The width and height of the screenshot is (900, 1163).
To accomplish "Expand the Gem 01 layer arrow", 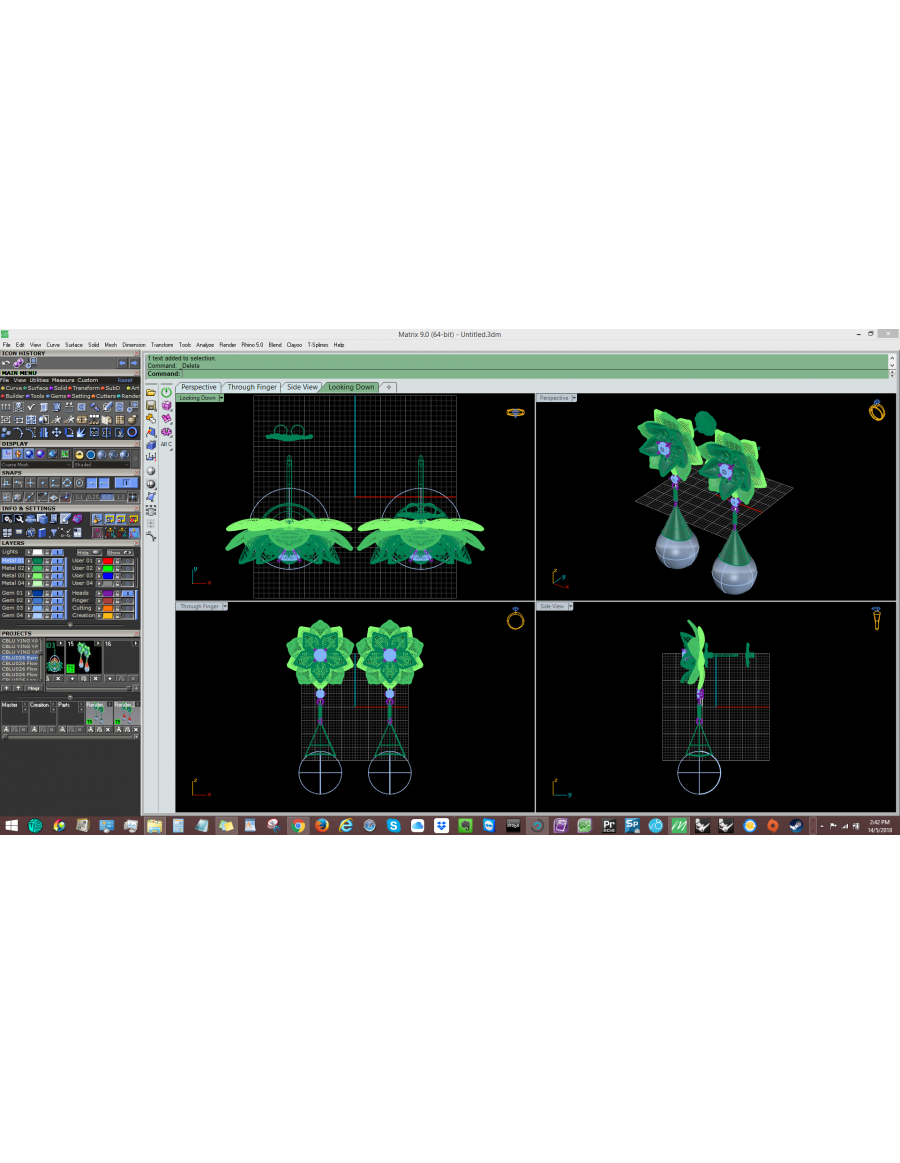I will 28,593.
